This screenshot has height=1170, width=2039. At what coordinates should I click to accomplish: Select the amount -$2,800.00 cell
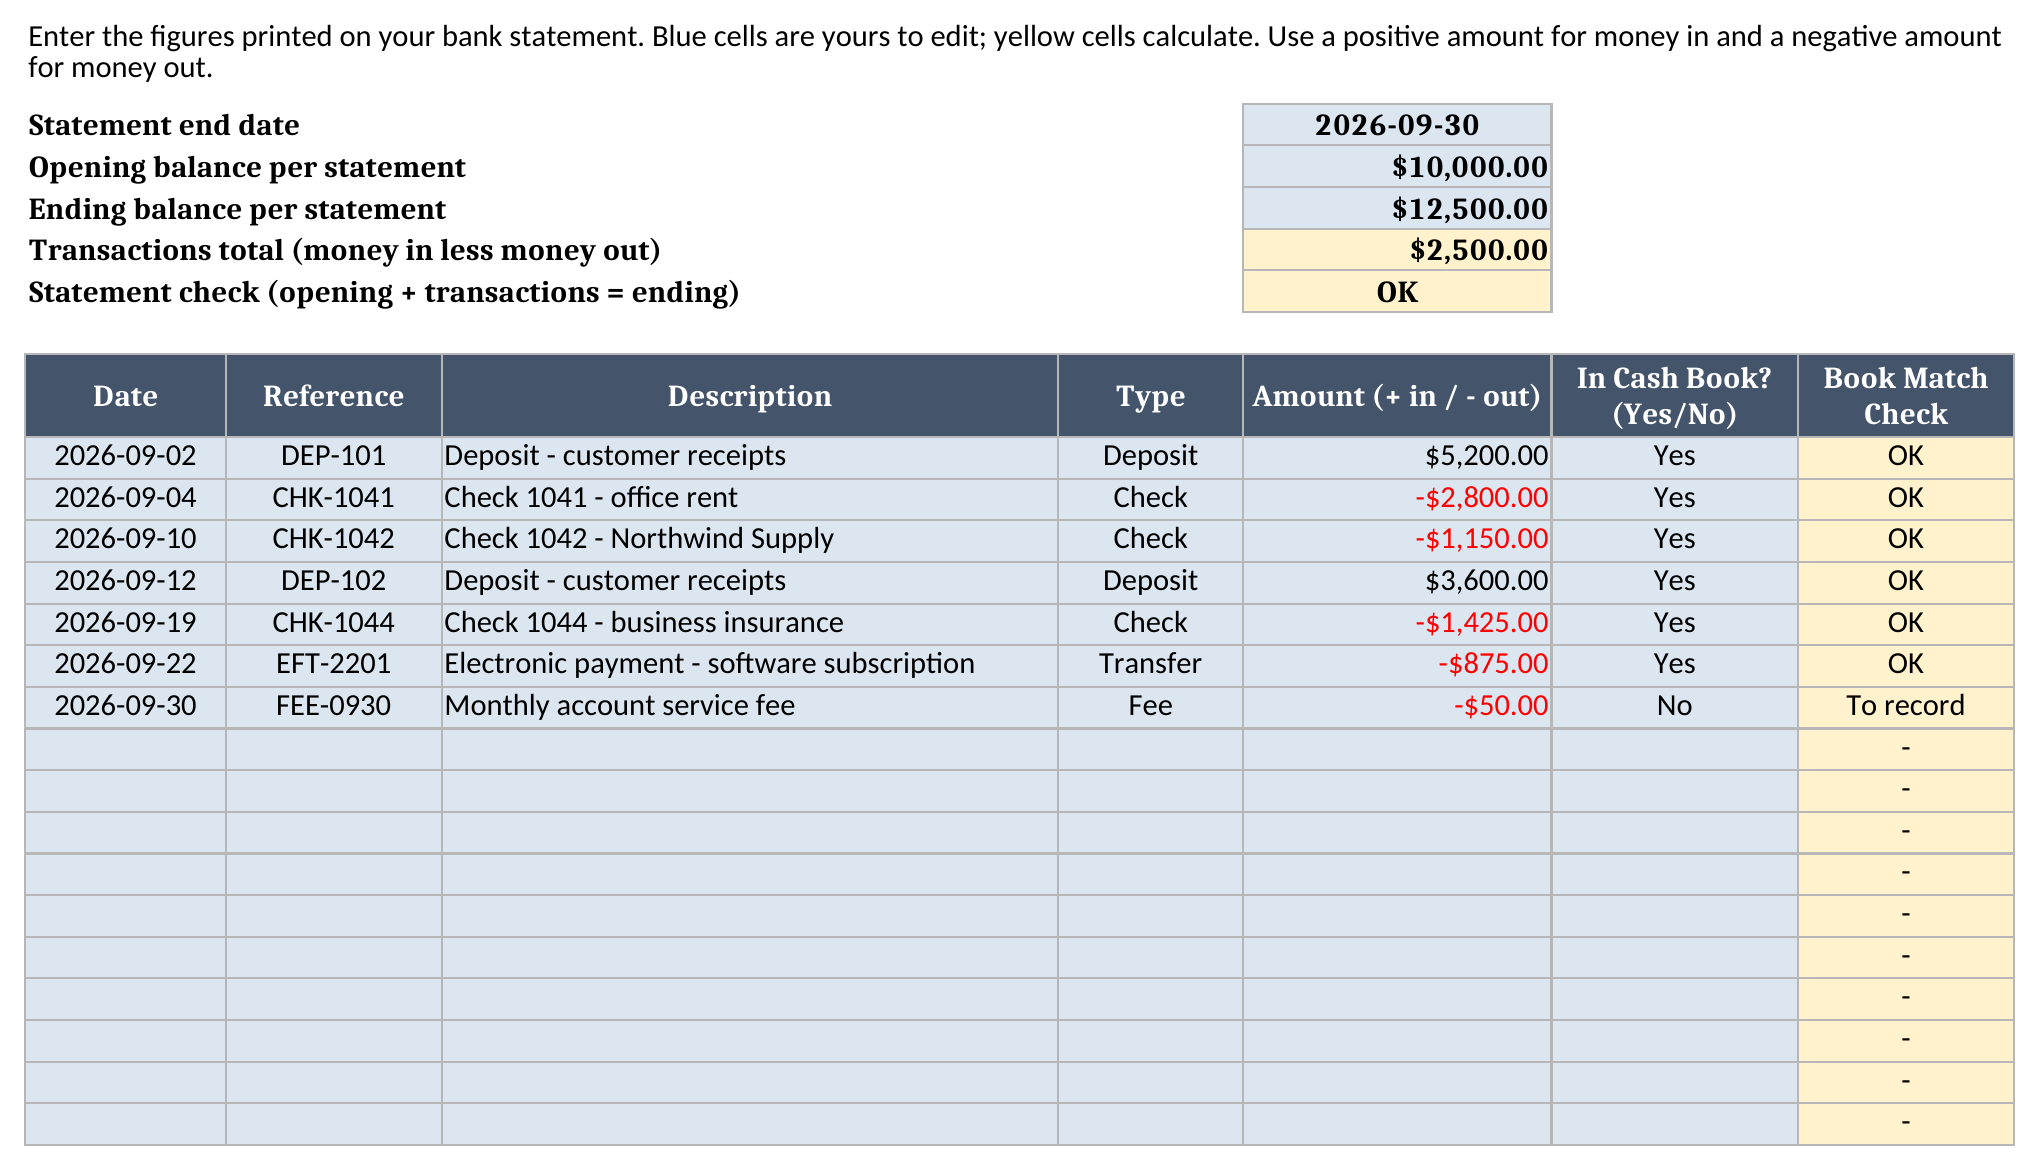pyautogui.click(x=1397, y=498)
